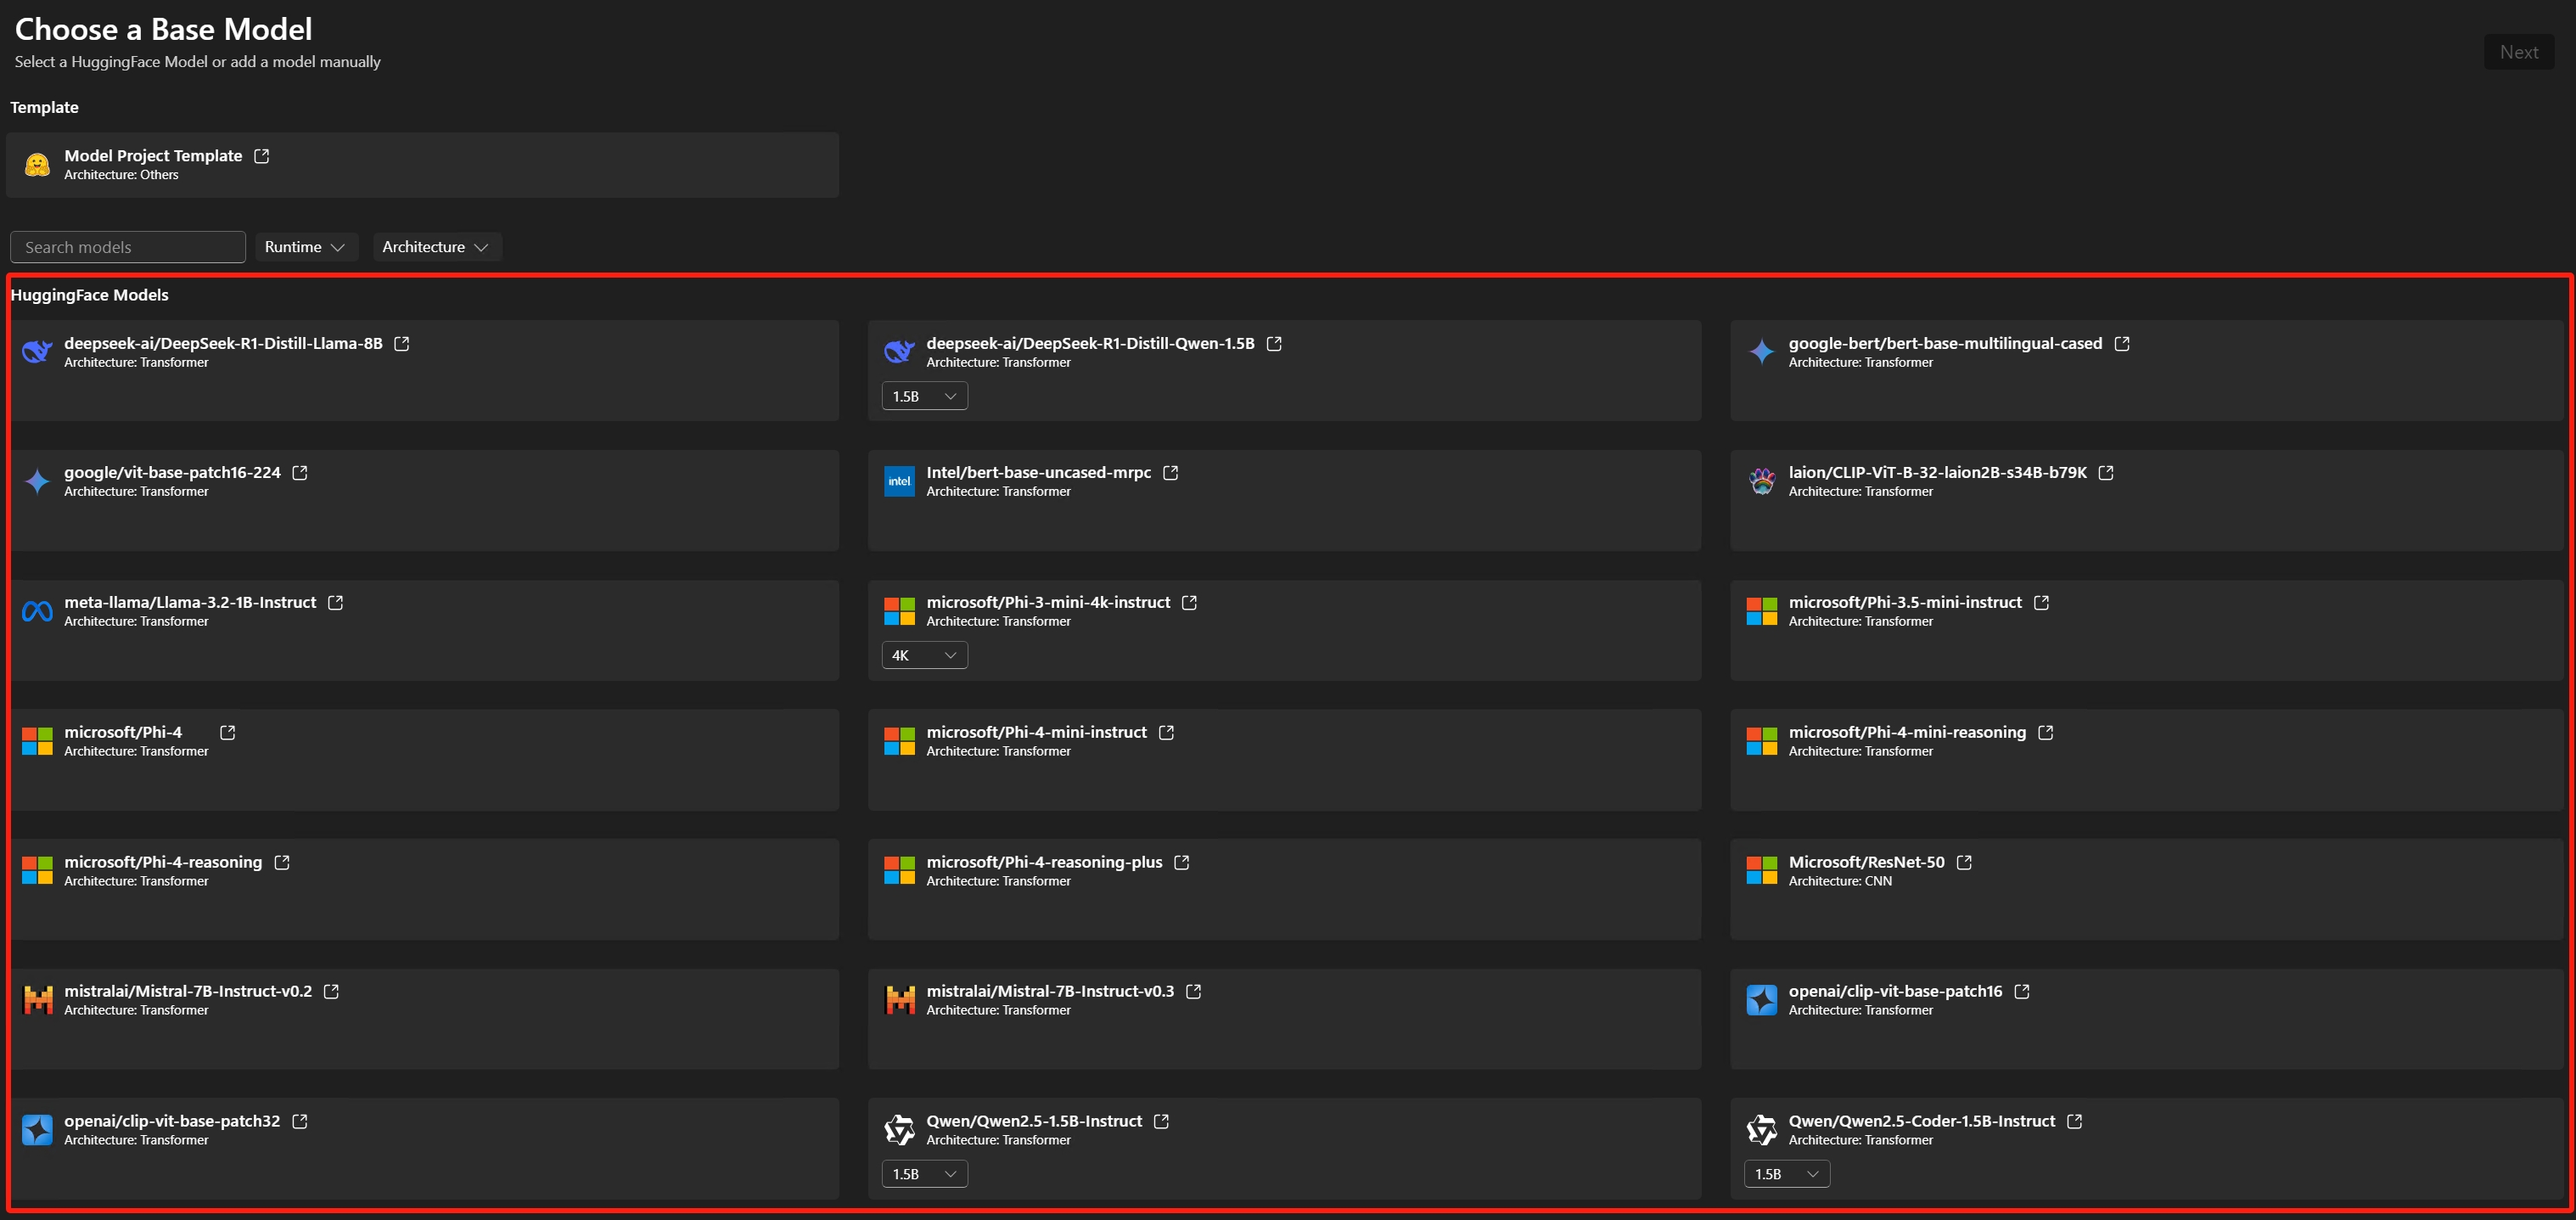Expand the 4K context dropdown under Phi-3-mini-4k-instruct

[923, 654]
